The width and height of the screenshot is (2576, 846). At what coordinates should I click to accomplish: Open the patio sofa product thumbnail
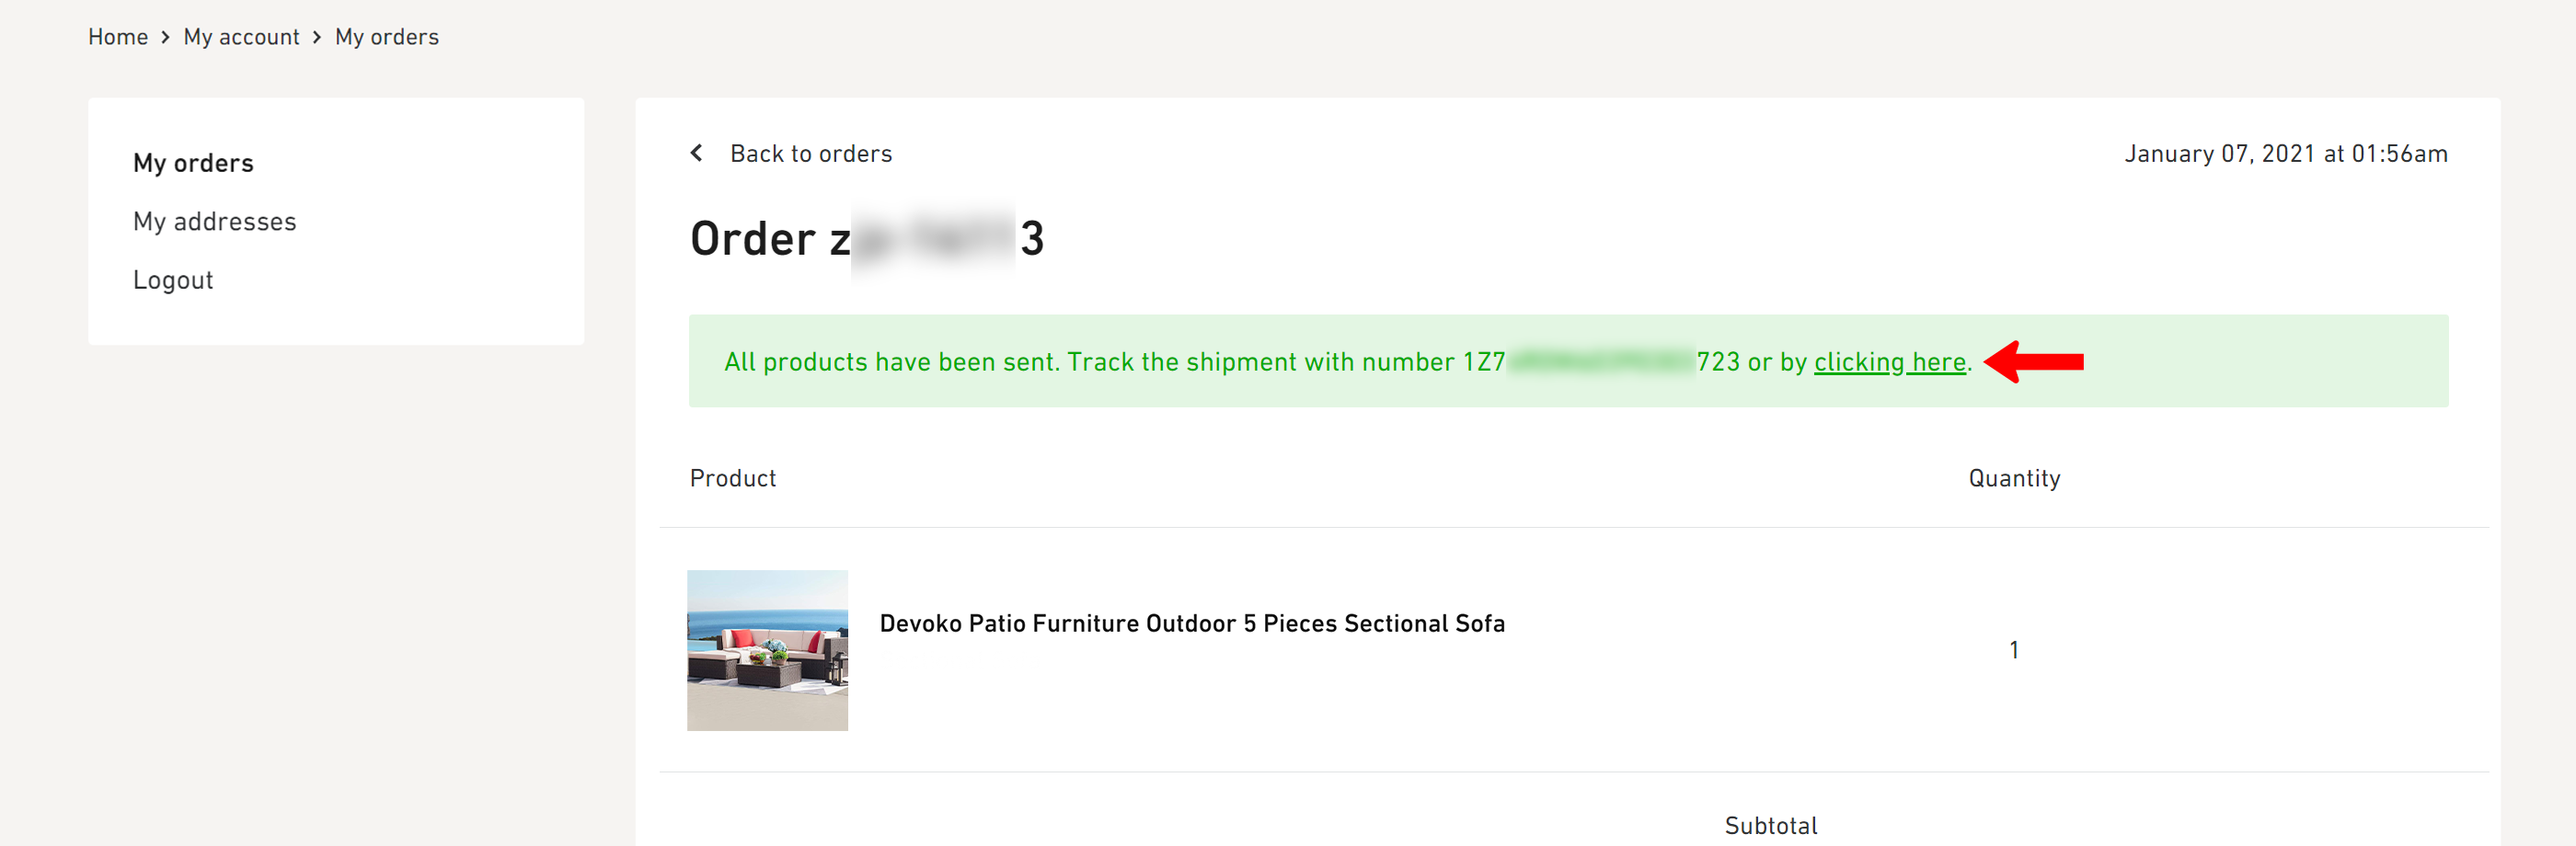(767, 650)
